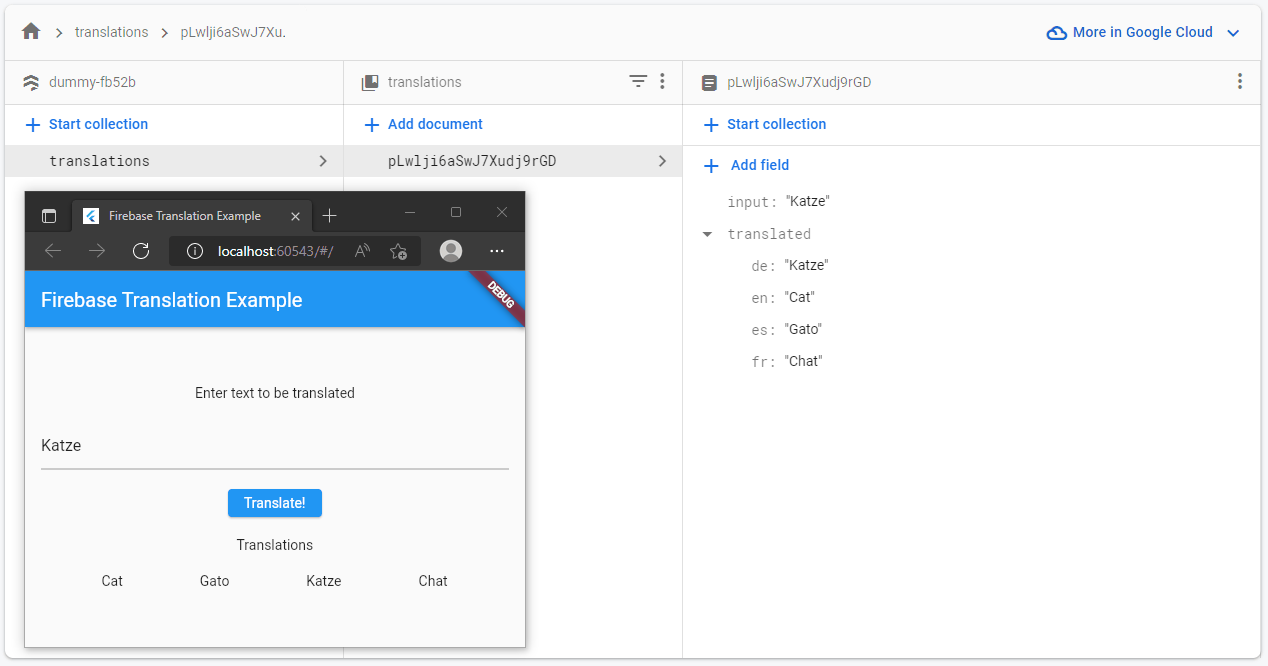Open the translations breadcrumb link
Screen dimensions: 1268x666
click(x=111, y=32)
